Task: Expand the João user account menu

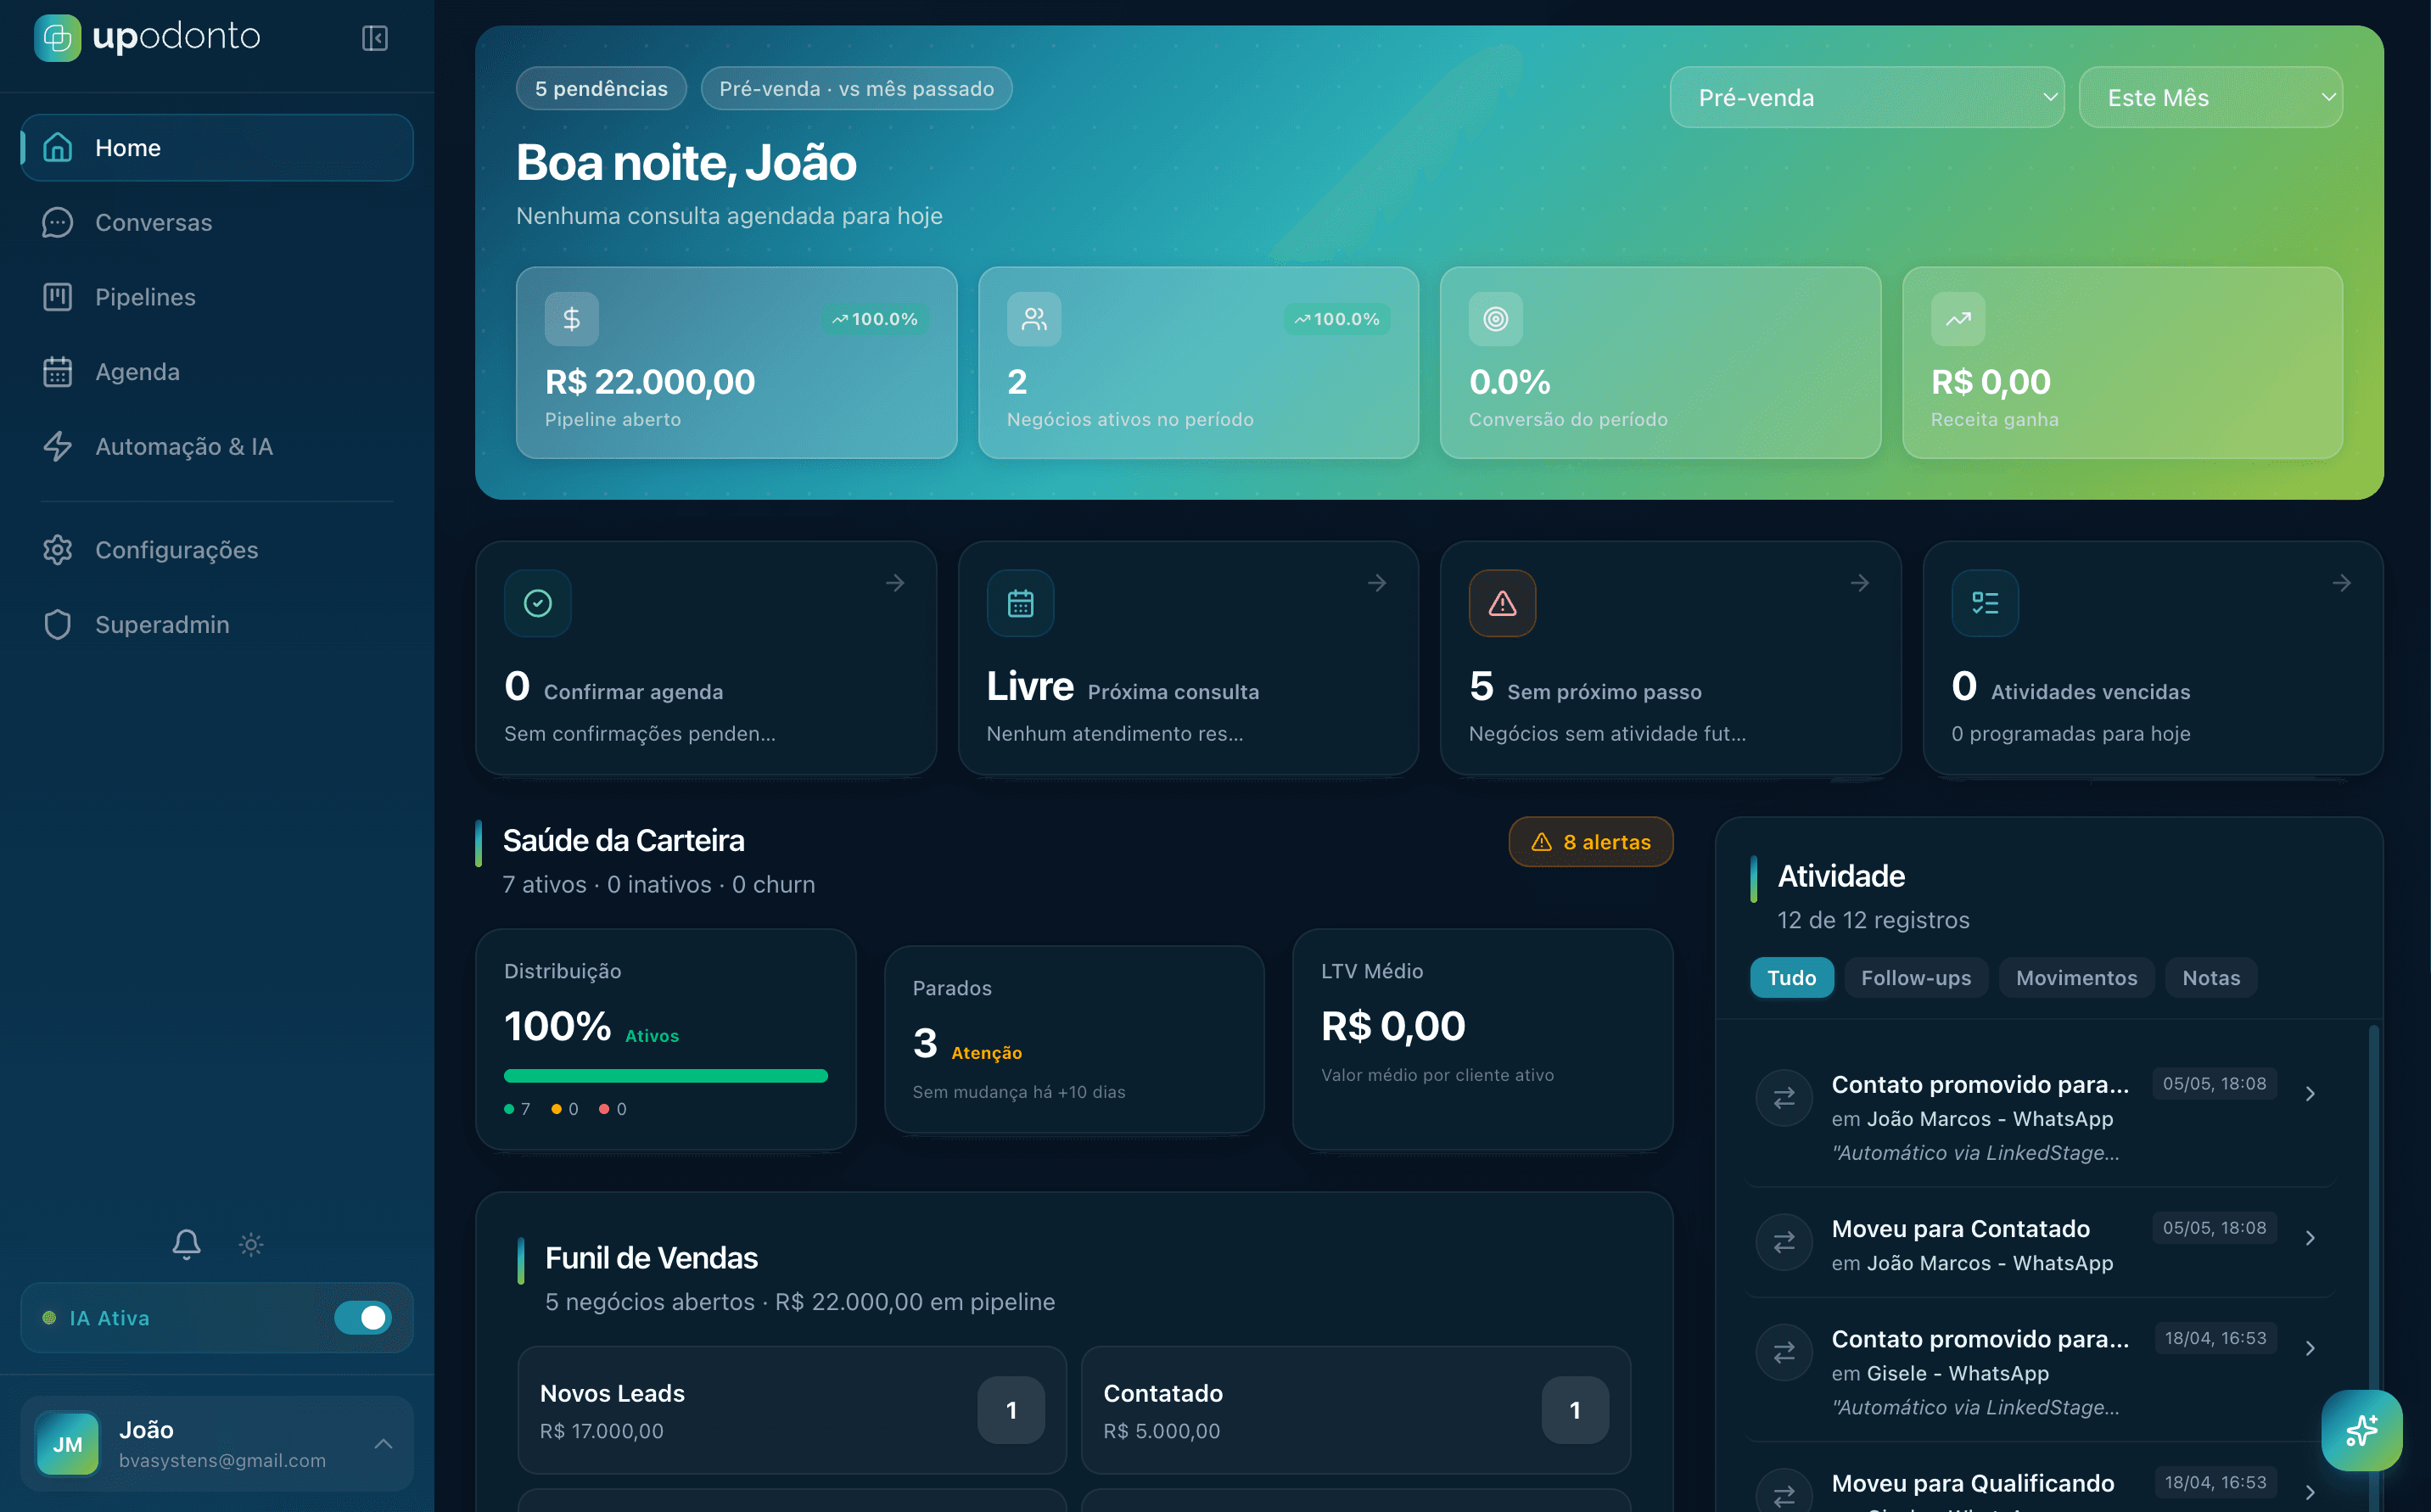Action: (217, 1444)
